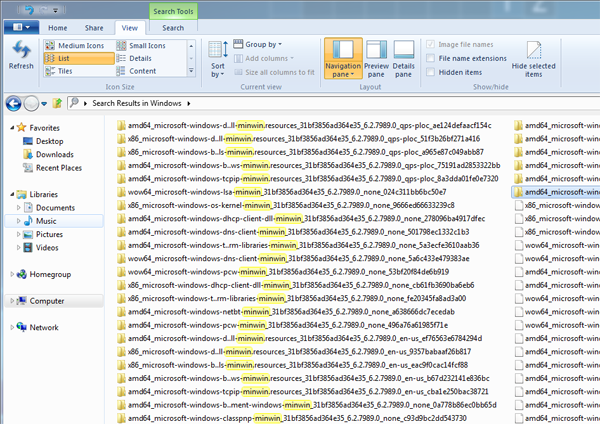
Task: Select the View ribbon tab
Action: pos(130,28)
